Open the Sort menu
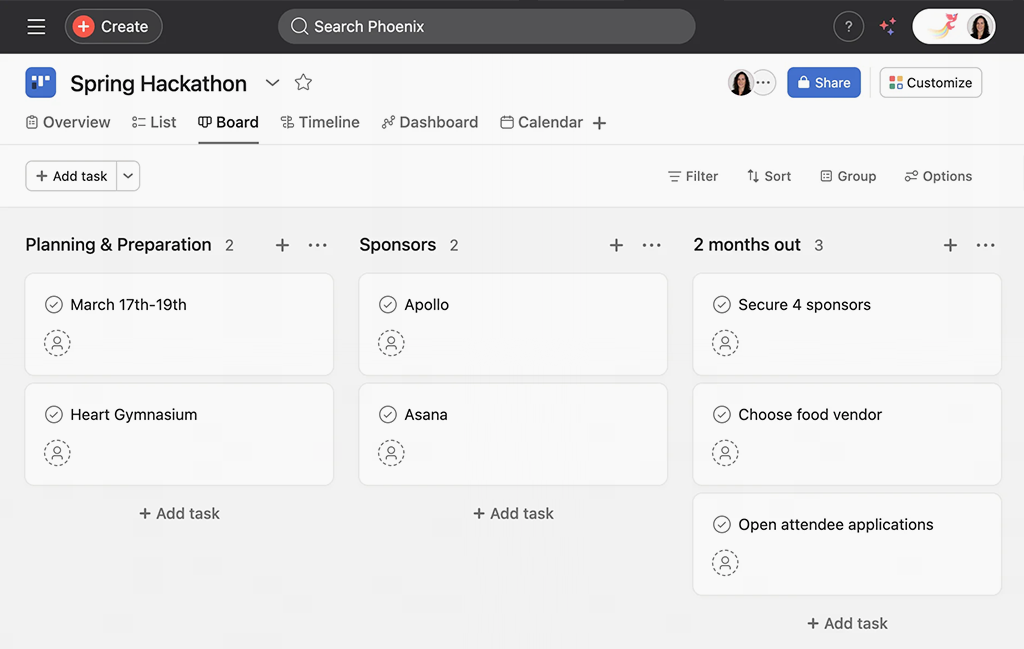The height and width of the screenshot is (649, 1024). (769, 176)
